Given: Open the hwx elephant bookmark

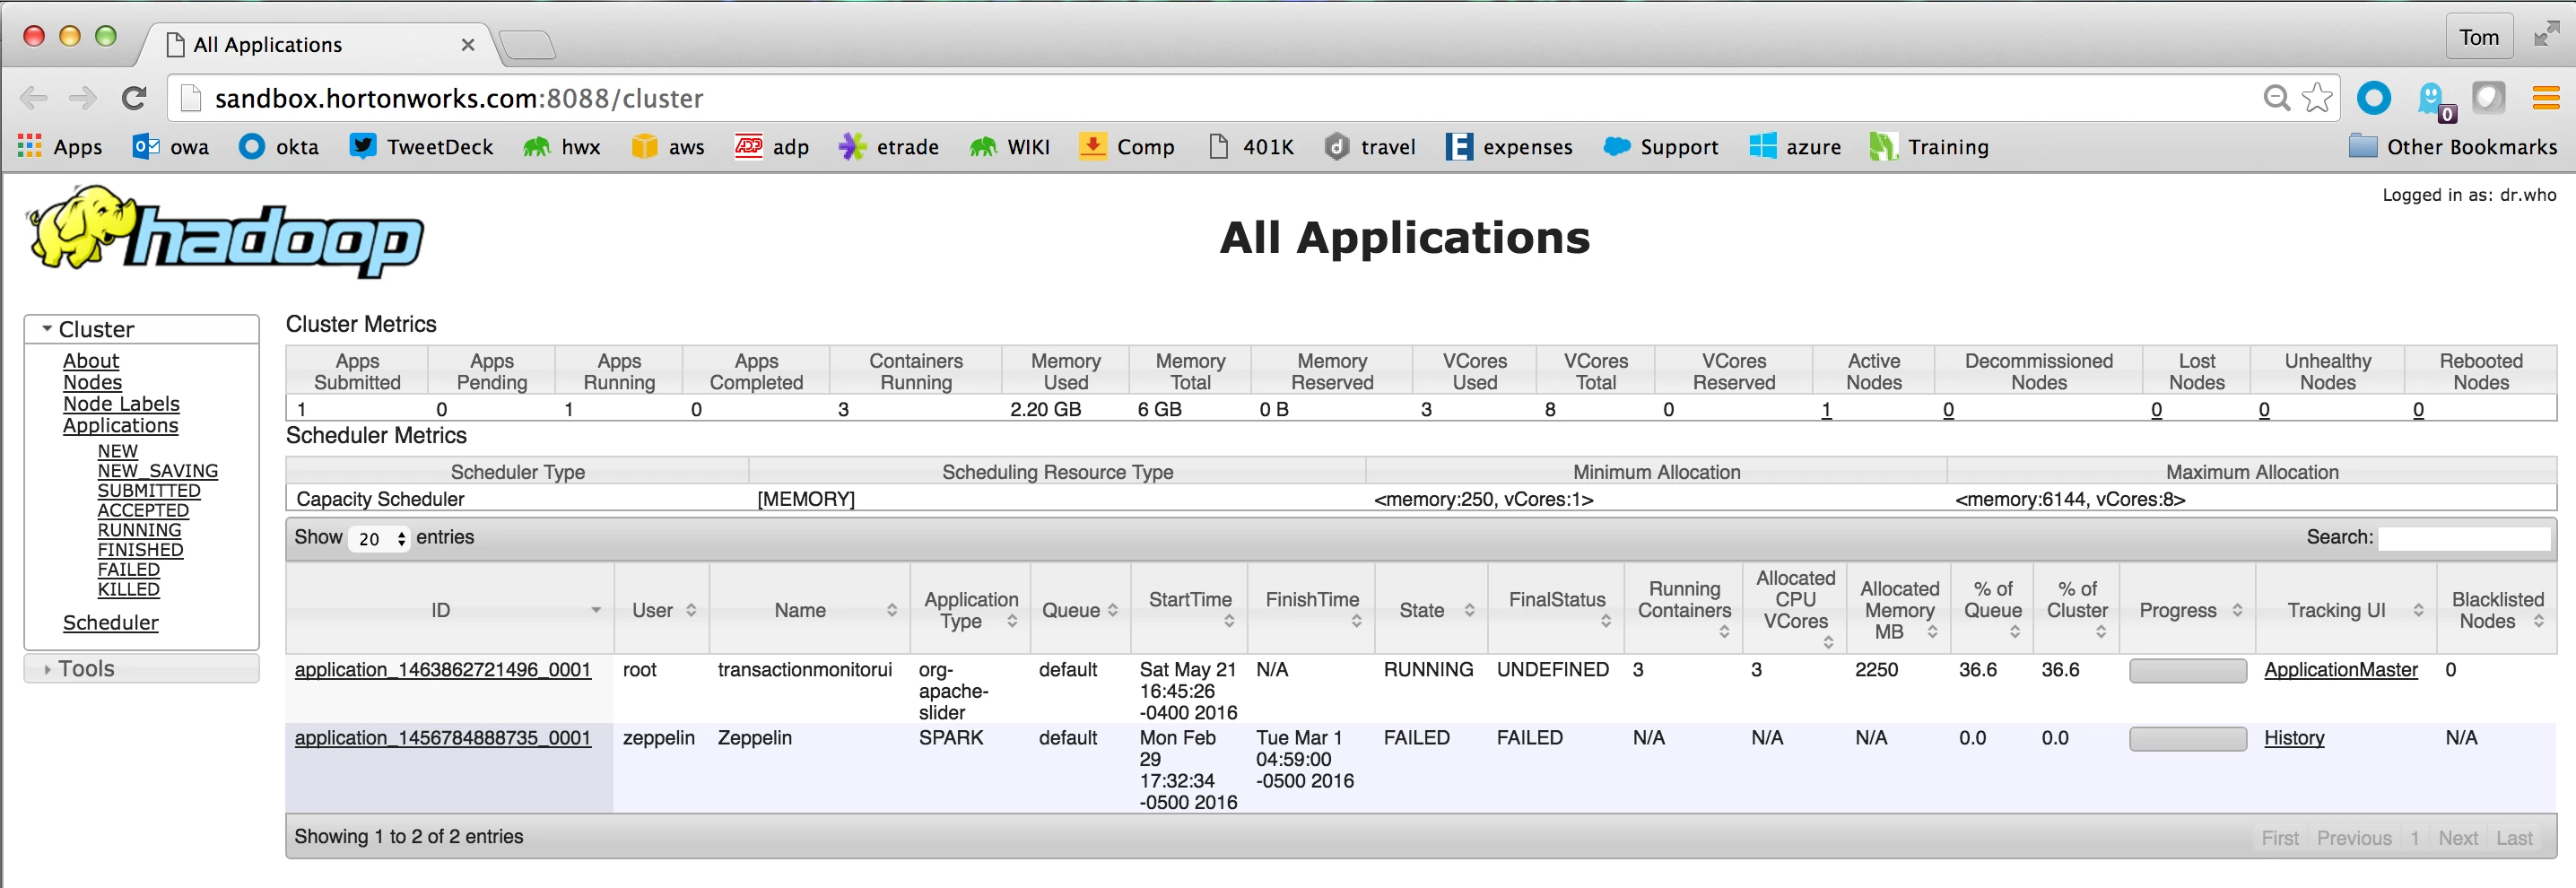Looking at the screenshot, I should click(x=561, y=146).
